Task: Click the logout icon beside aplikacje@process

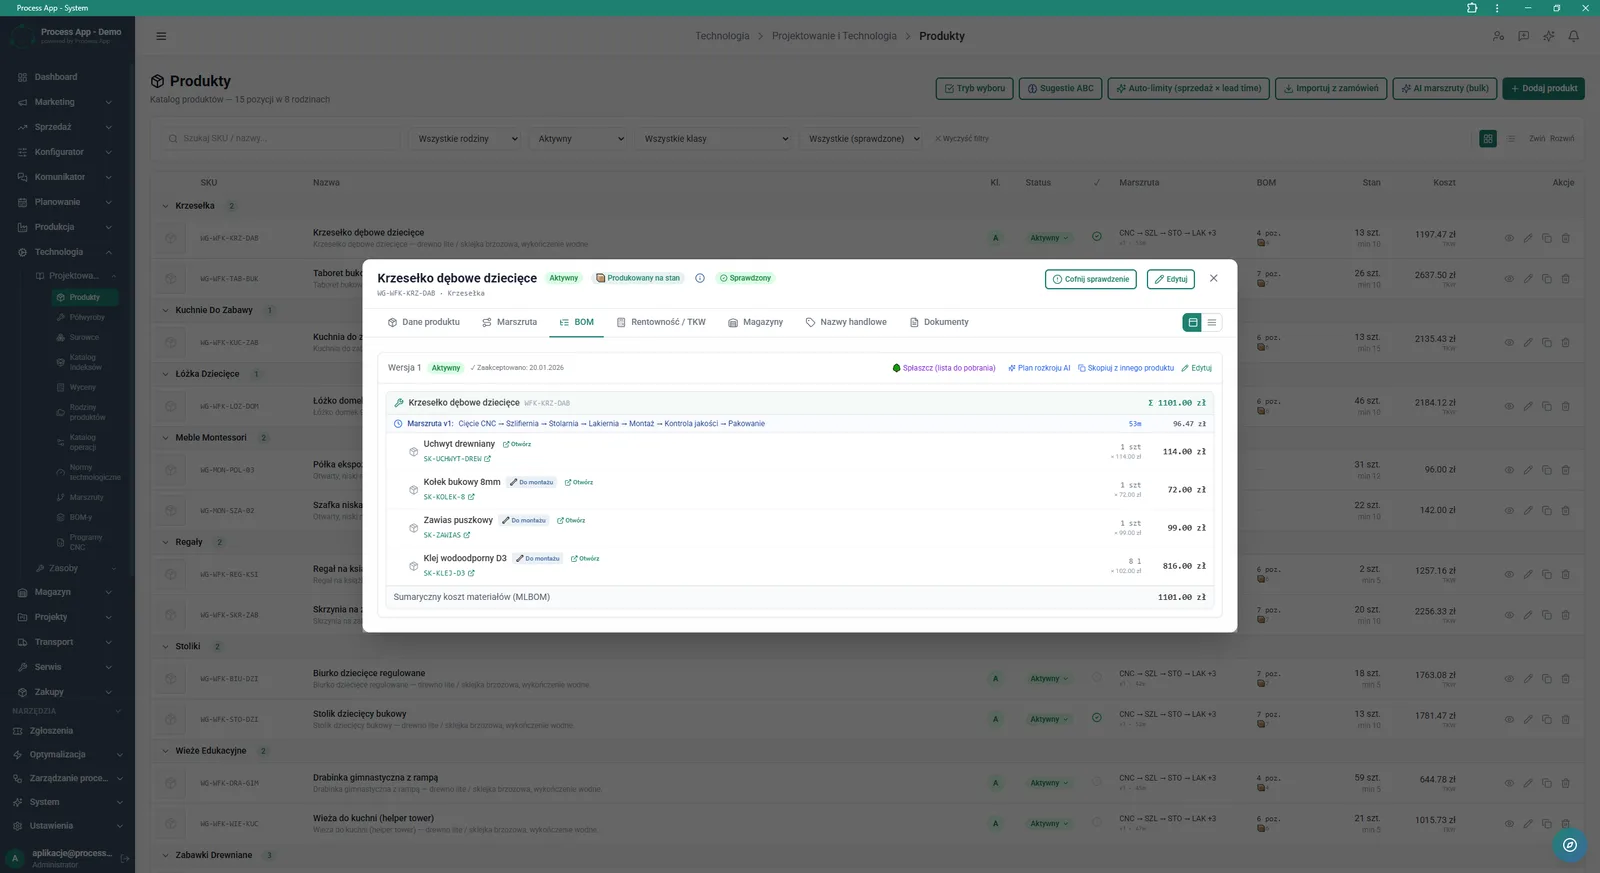Action: pyautogui.click(x=125, y=858)
